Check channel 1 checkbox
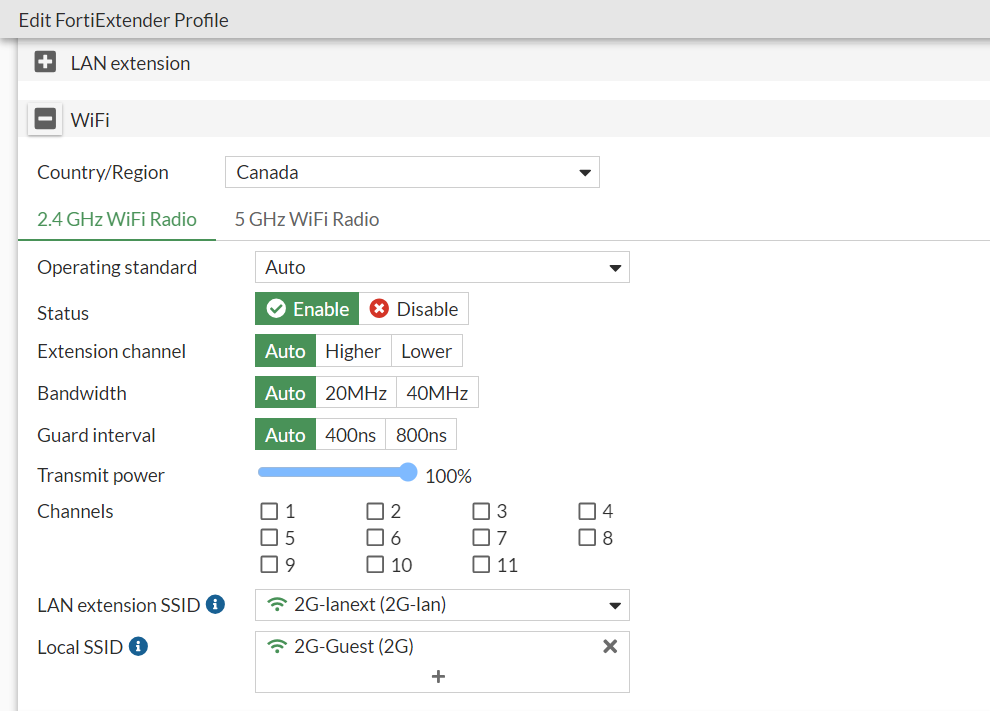990x711 pixels. tap(269, 511)
